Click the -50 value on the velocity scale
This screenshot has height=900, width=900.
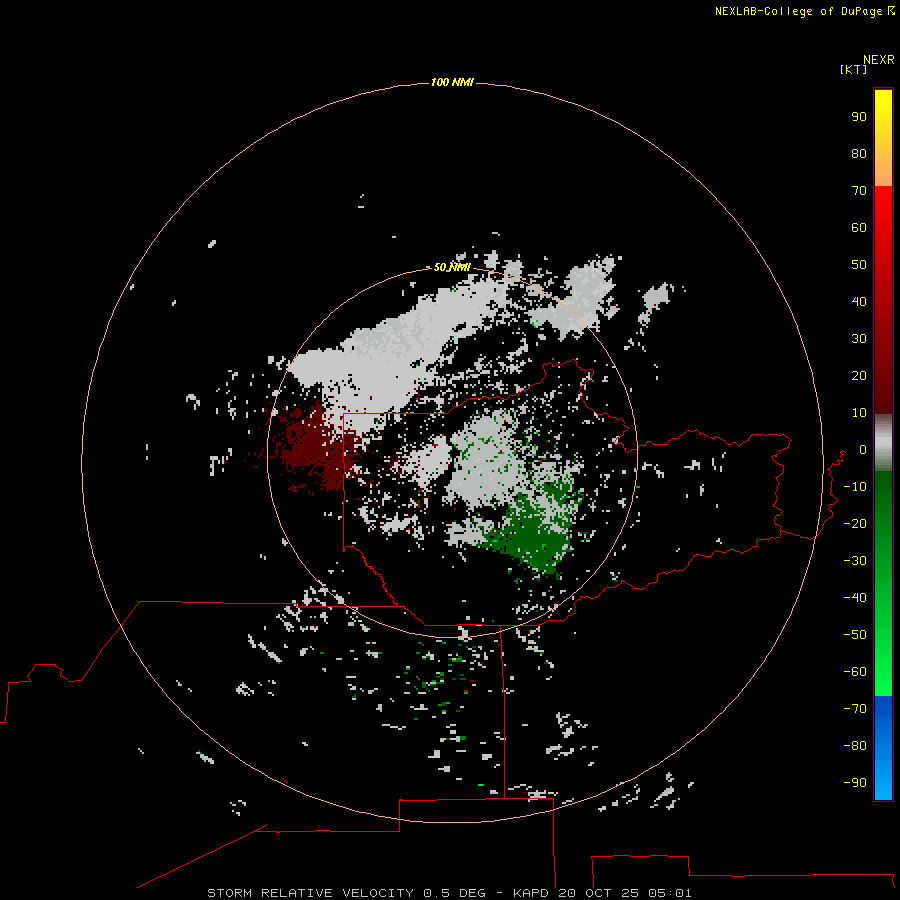point(855,634)
